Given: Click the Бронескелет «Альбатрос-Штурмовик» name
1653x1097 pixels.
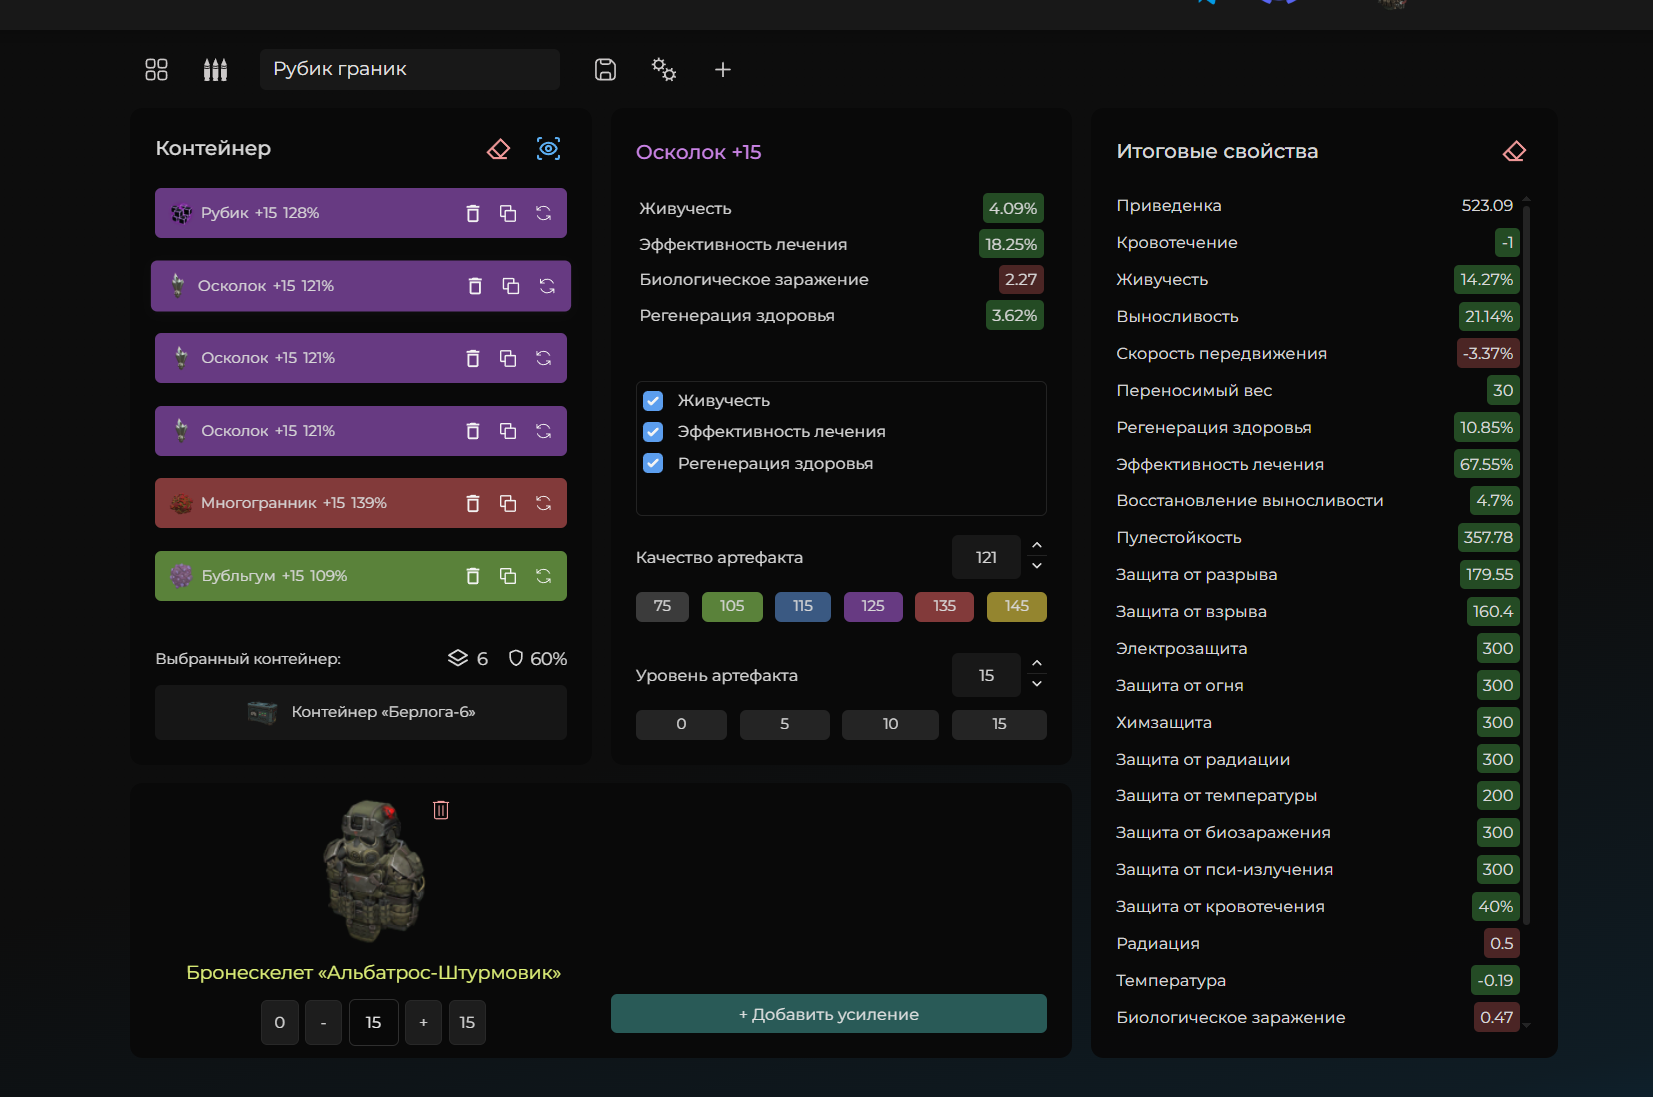Looking at the screenshot, I should click(373, 973).
